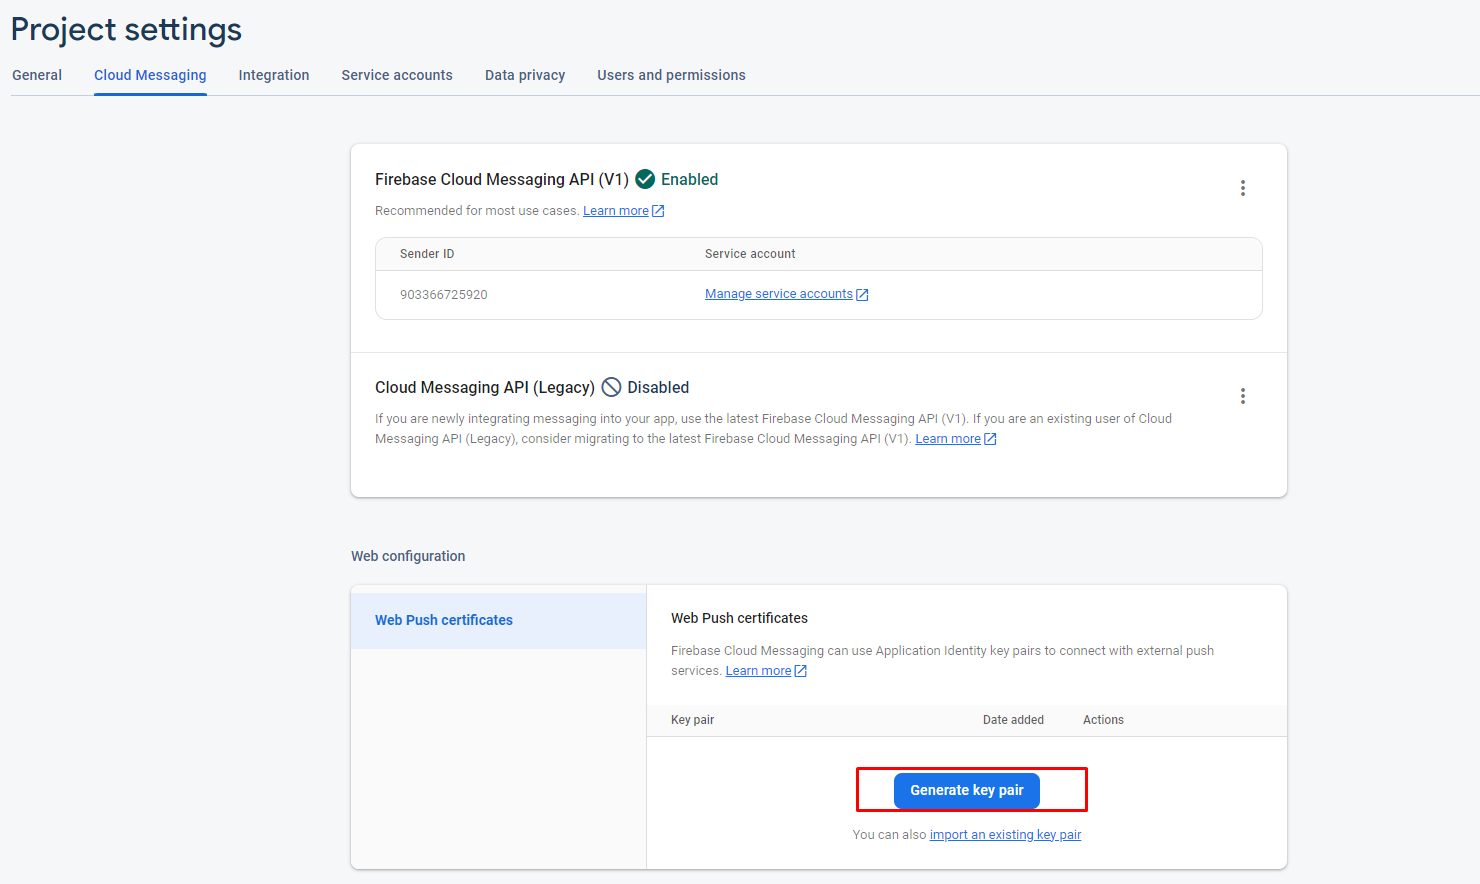The width and height of the screenshot is (1480, 884).
Task: Open the Manage service accounts link
Action: pyautogui.click(x=778, y=294)
